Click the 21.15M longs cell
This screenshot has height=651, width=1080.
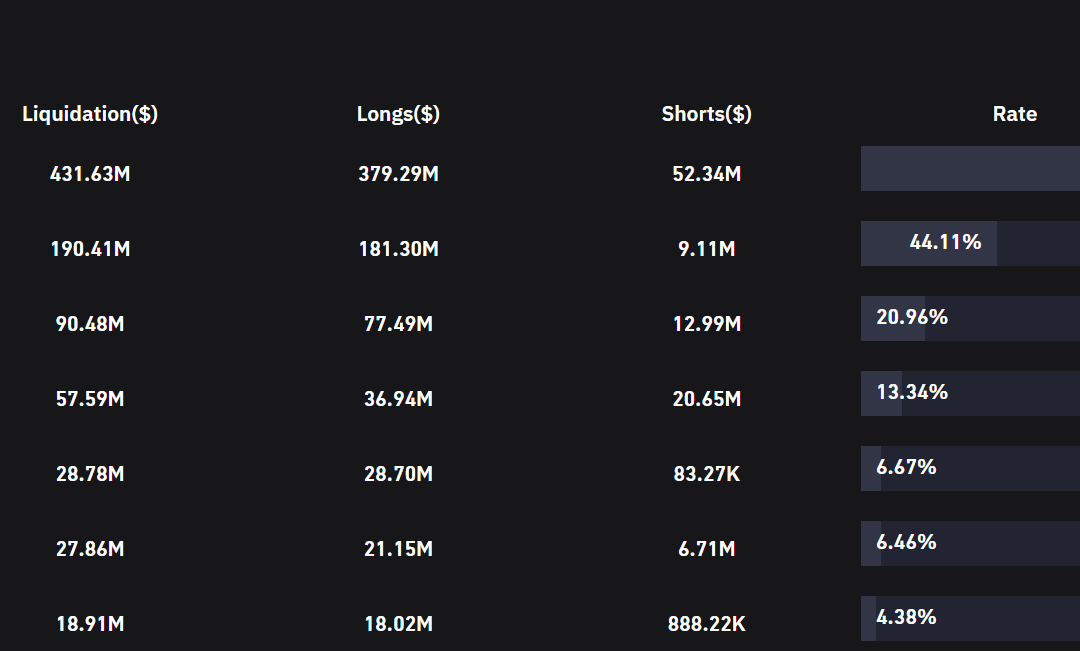[x=398, y=549]
